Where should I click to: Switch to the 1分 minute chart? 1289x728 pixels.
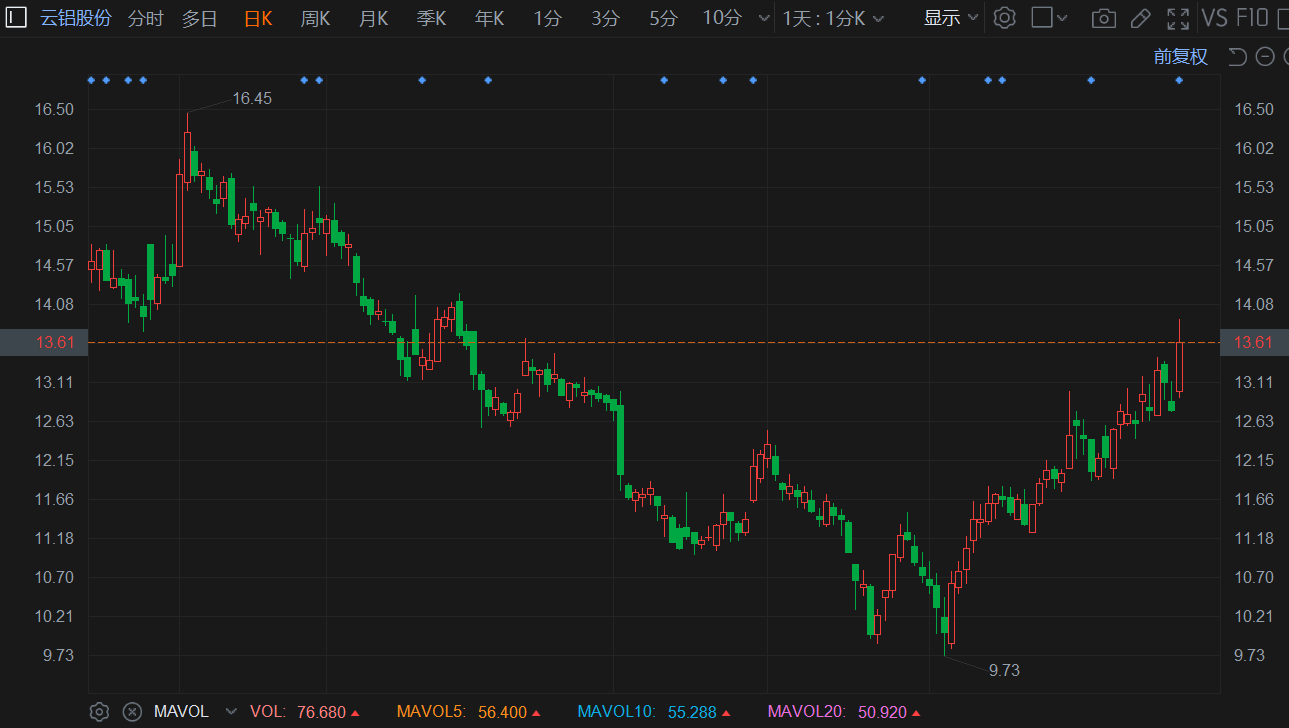click(547, 18)
